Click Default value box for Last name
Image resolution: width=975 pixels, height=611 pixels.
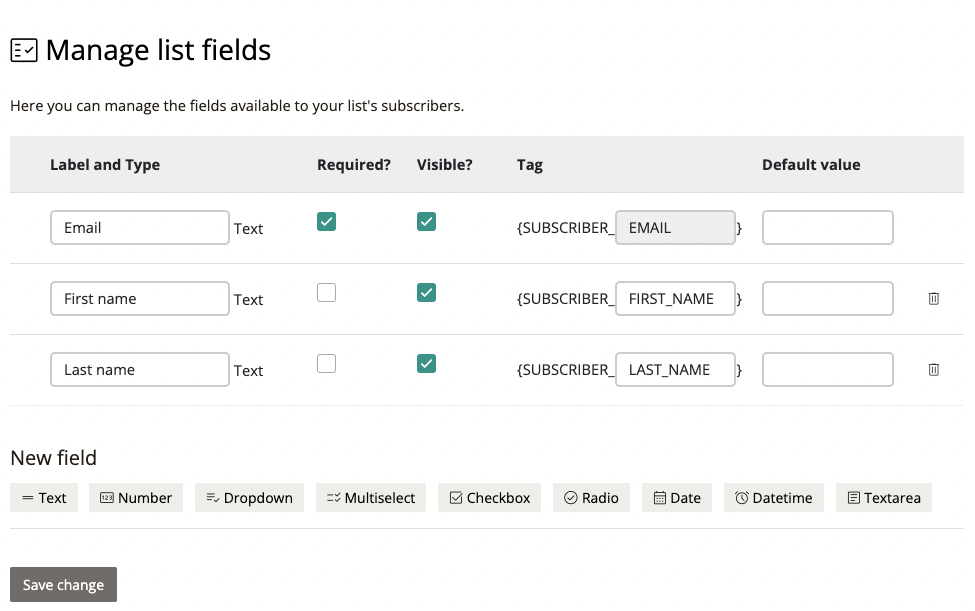click(x=827, y=370)
